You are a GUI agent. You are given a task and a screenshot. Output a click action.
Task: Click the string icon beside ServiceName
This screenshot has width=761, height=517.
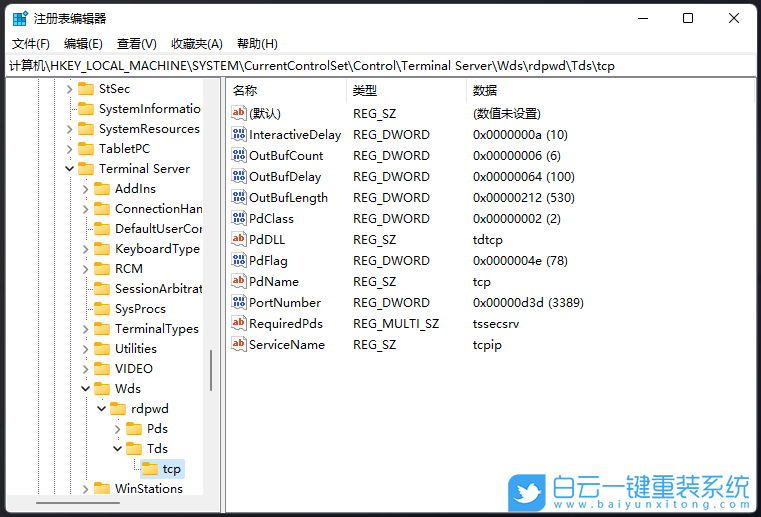(x=239, y=344)
